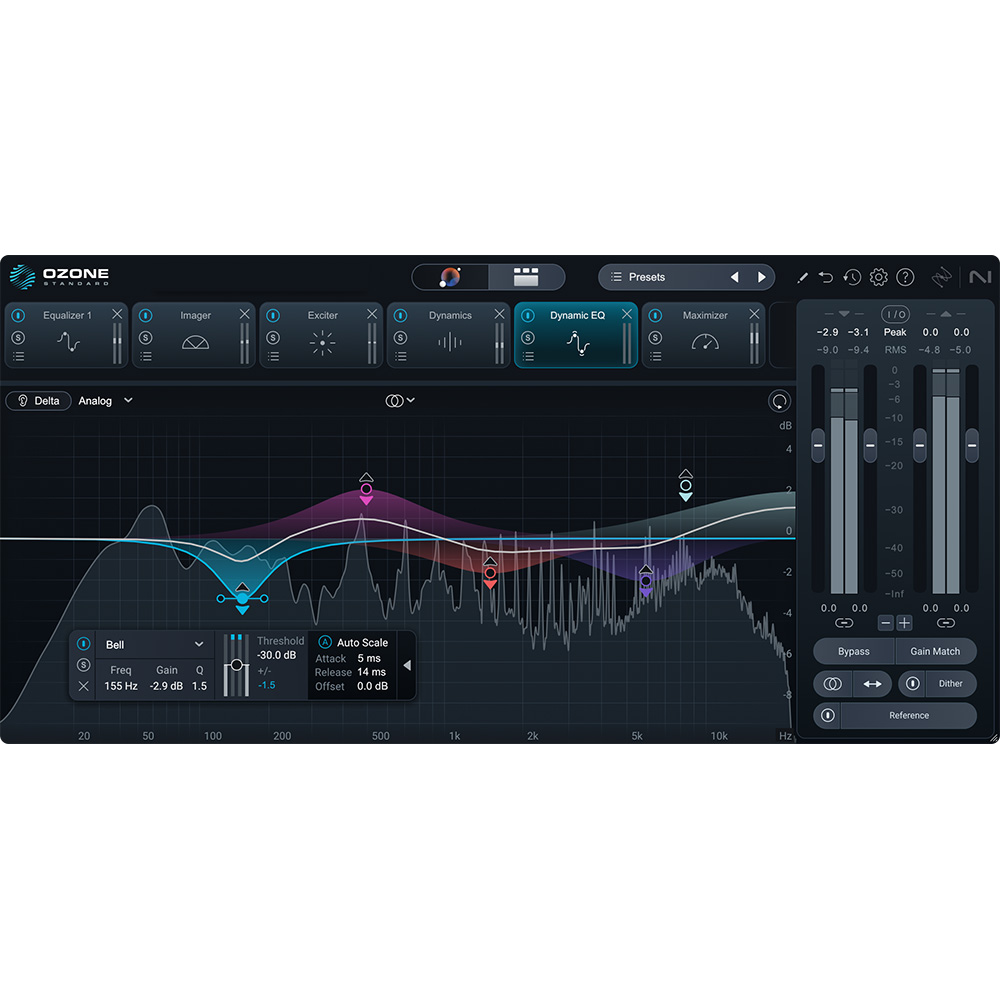Screen dimensions: 1000x1000
Task: Toggle Equalizer 1 module power
Action: (x=18, y=315)
